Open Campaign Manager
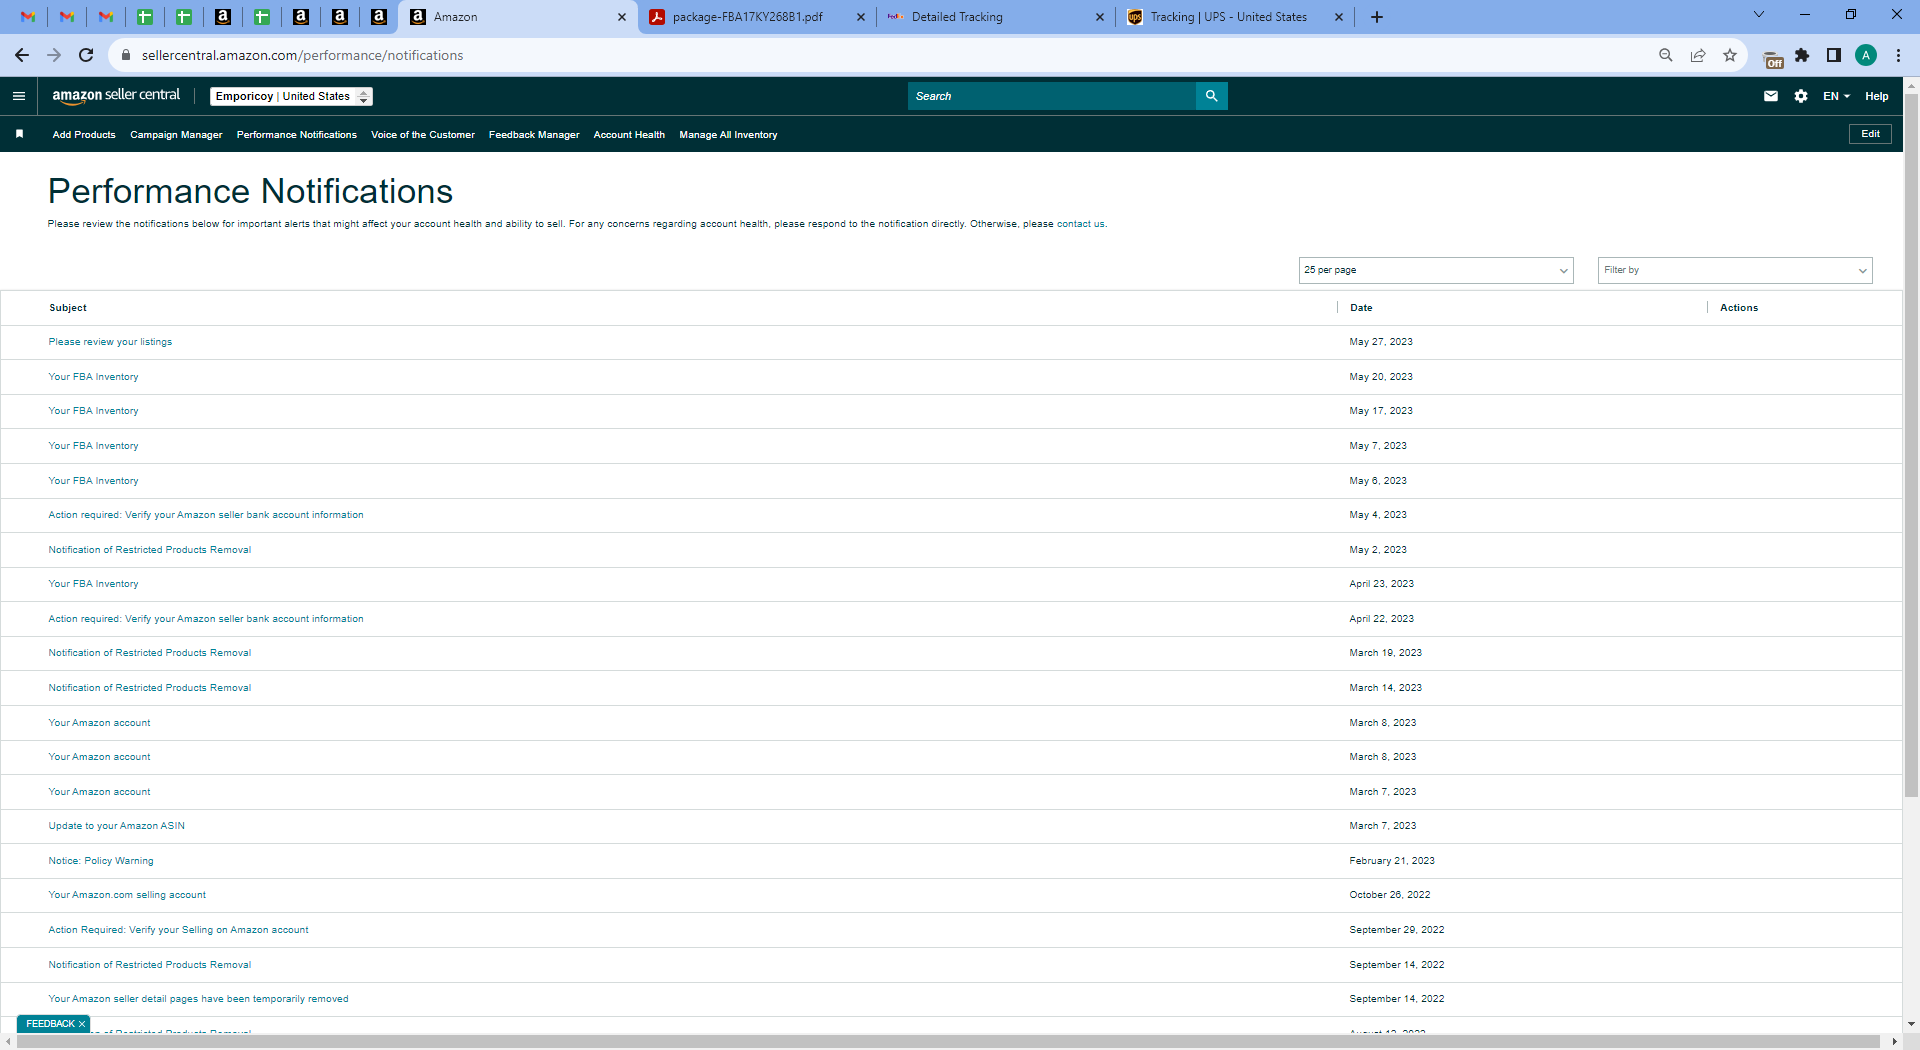The image size is (1920, 1050). click(176, 135)
